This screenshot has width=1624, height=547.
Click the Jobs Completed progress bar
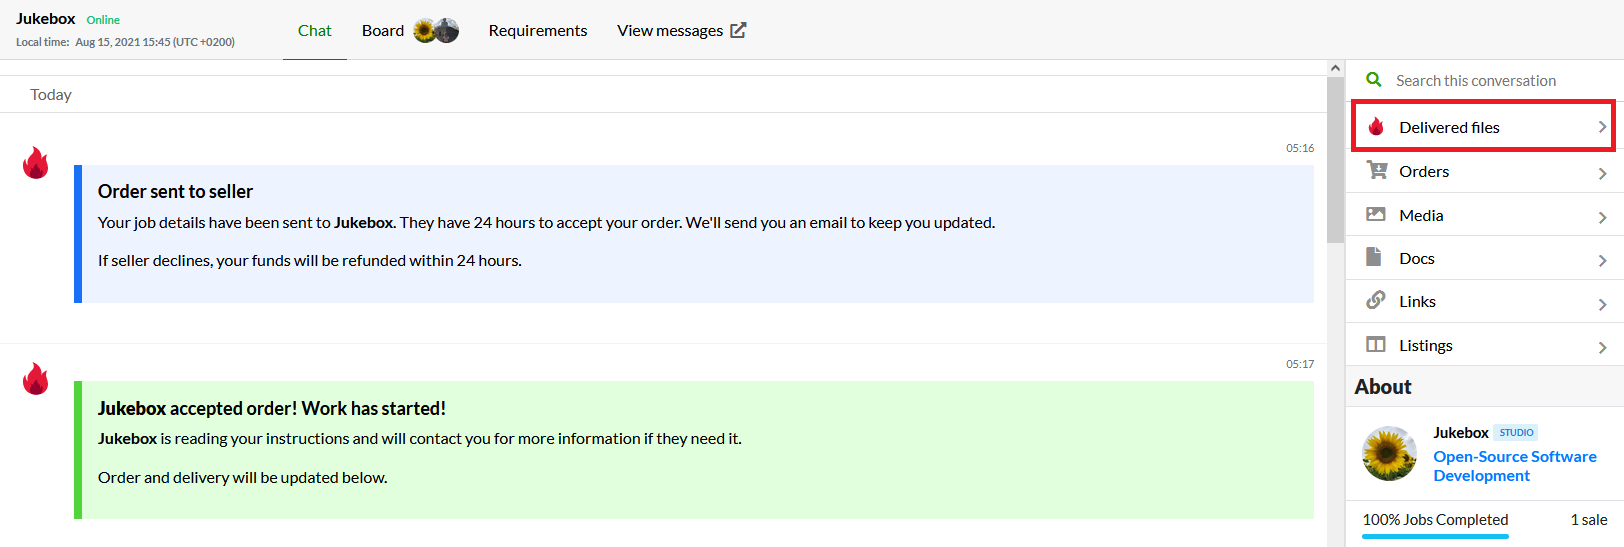1435,537
